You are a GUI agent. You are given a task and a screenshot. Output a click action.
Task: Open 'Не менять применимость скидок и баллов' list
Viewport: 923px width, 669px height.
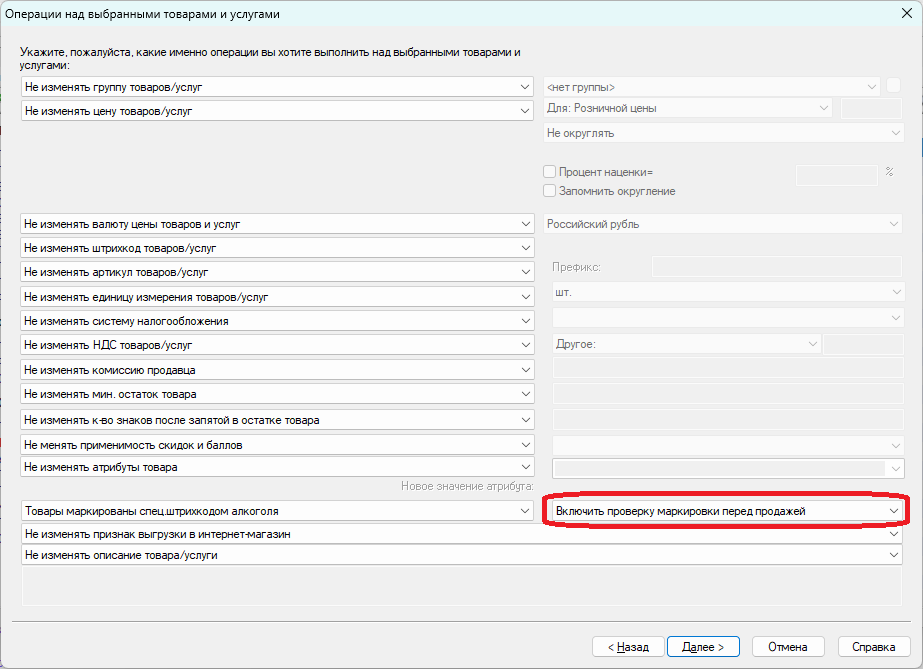click(x=277, y=445)
